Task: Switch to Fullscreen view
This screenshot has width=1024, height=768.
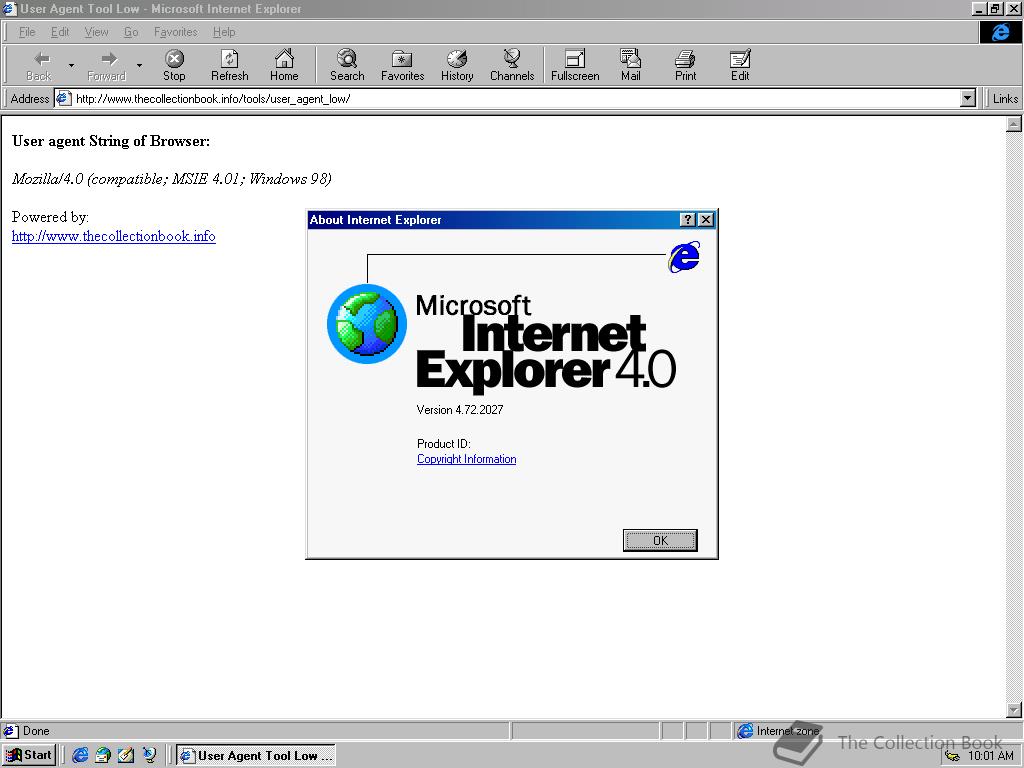Action: click(575, 65)
